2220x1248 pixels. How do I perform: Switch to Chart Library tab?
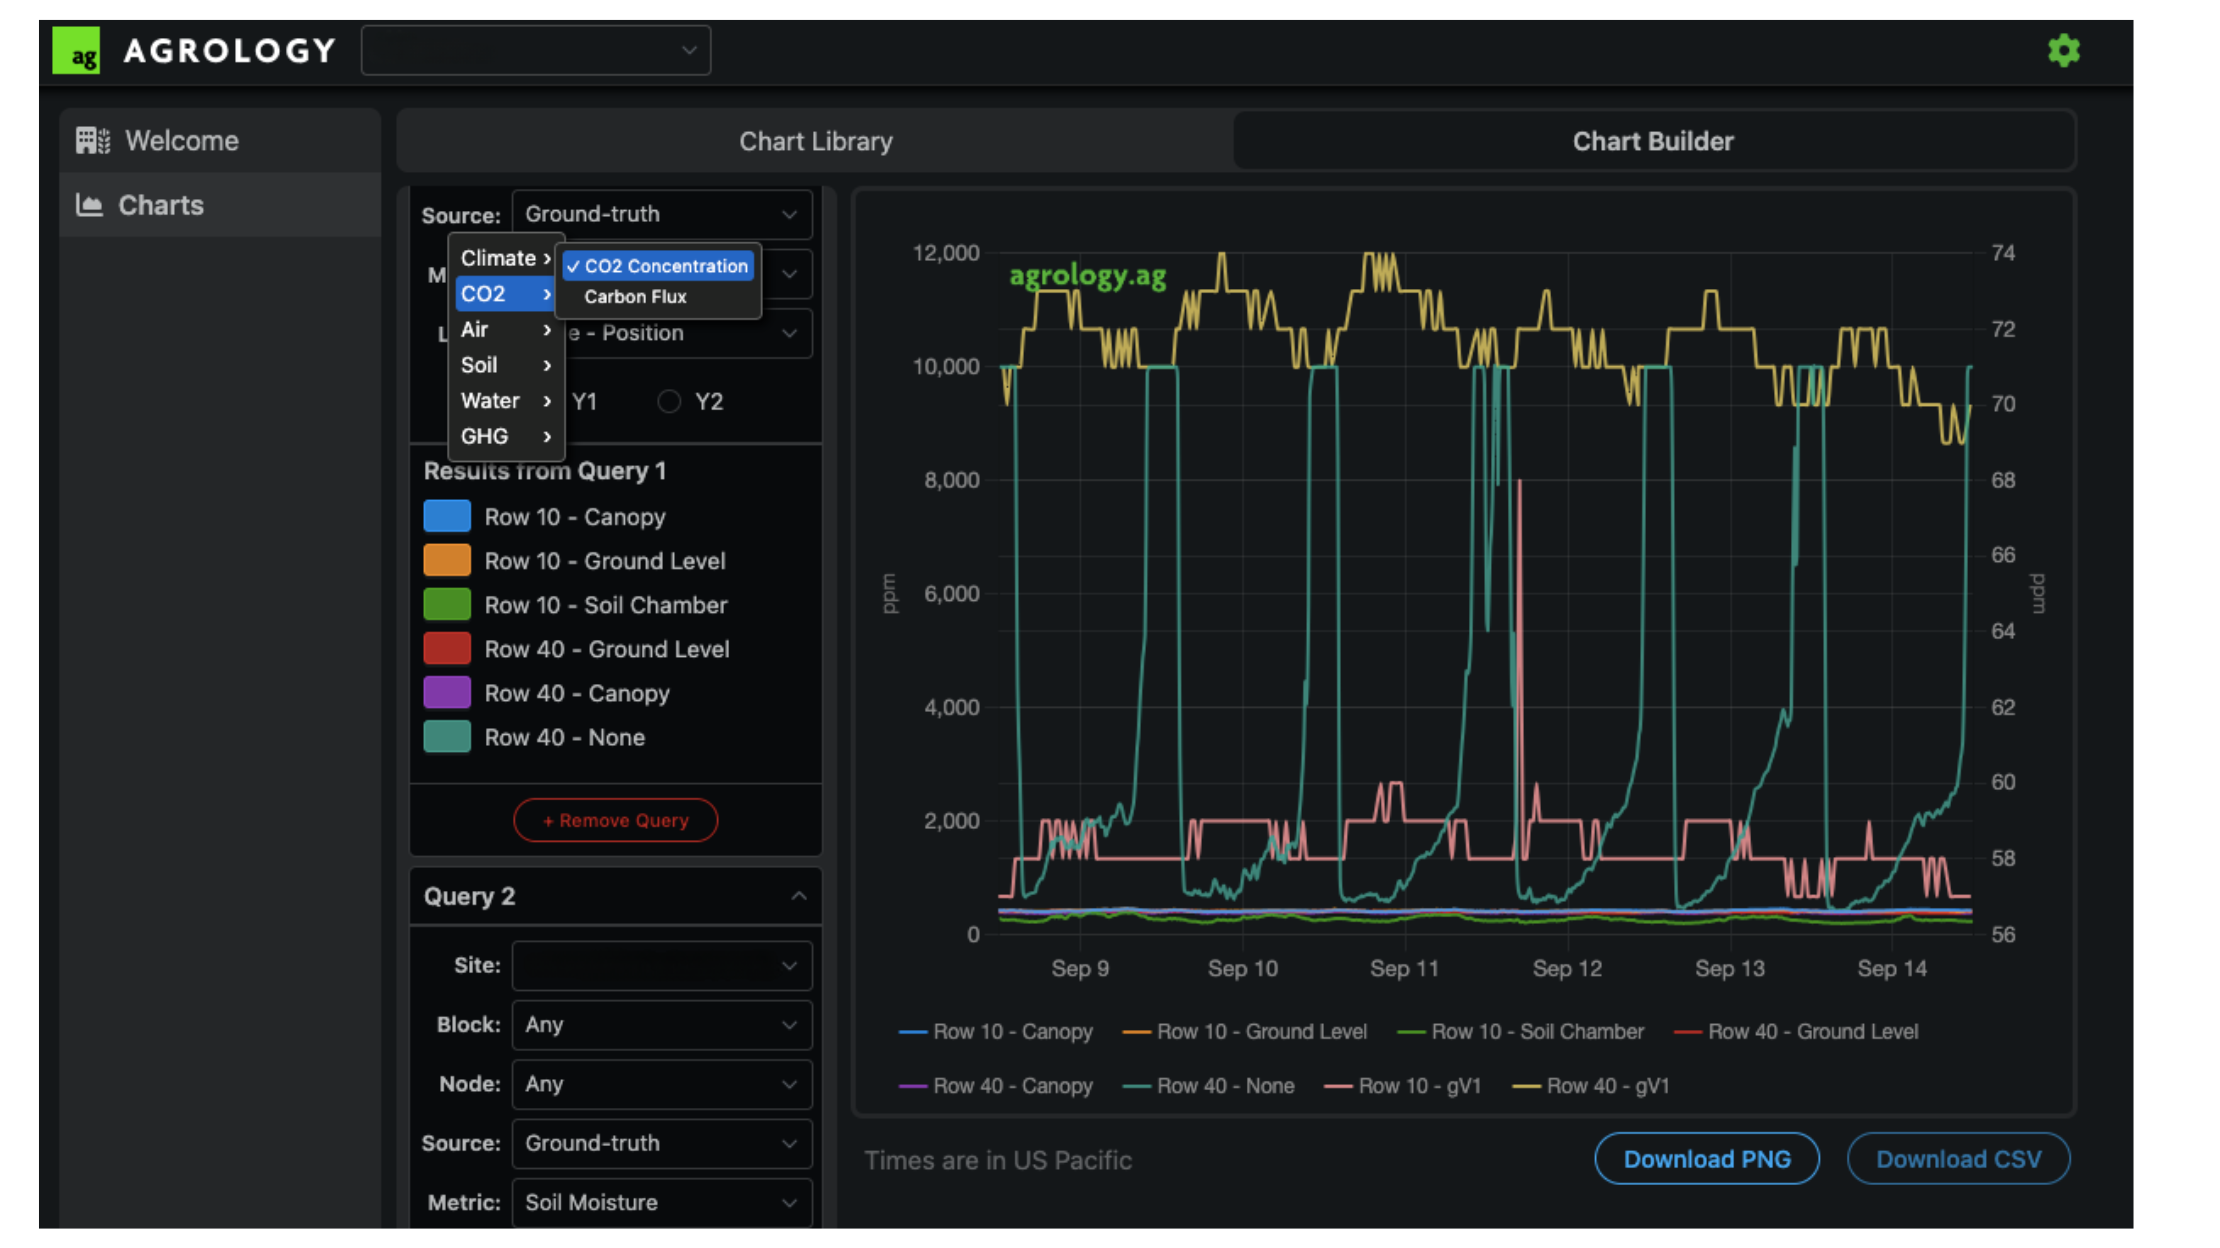tap(815, 141)
